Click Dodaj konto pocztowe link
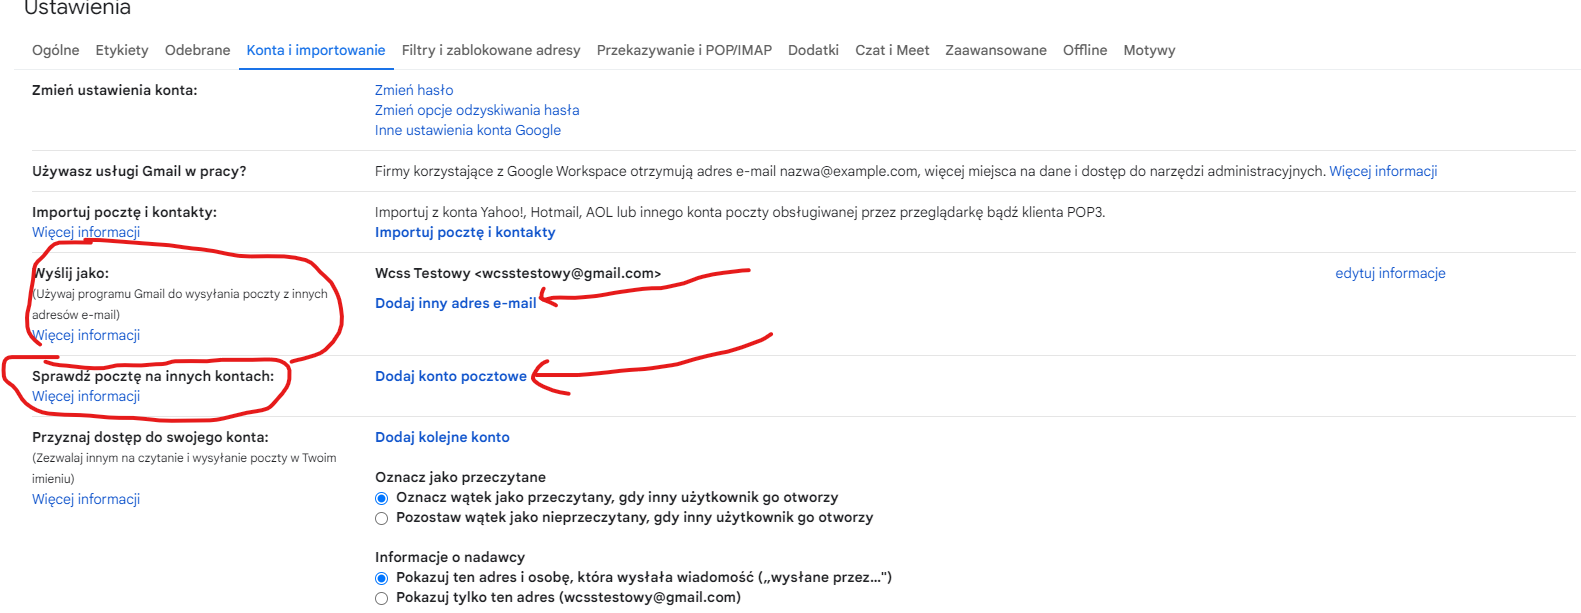Screen dimensions: 1581x613 coord(450,376)
